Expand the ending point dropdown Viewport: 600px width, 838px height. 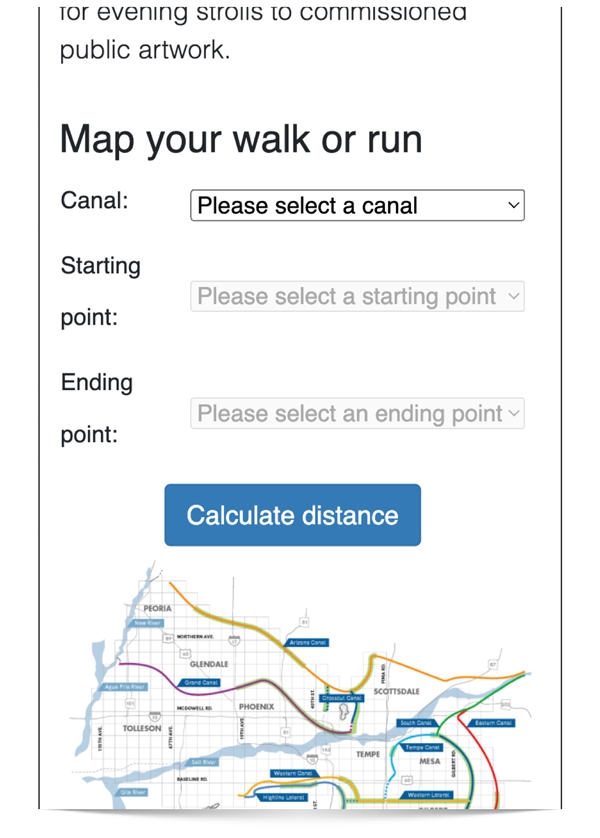point(357,414)
